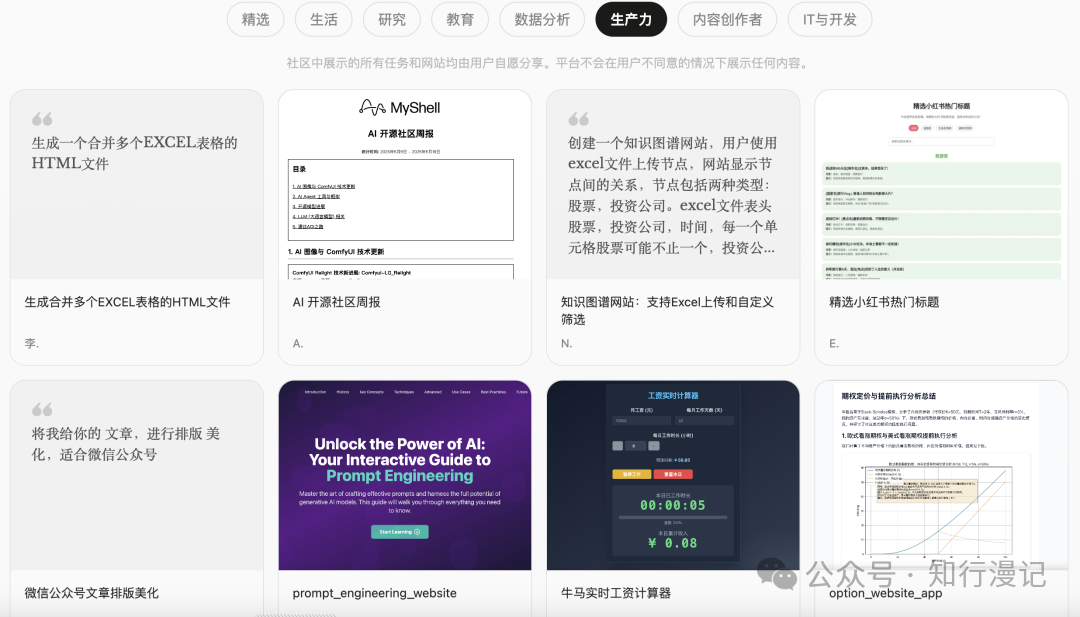
Task: Click the 00:00:05 timer in salary calculator
Action: pos(673,505)
